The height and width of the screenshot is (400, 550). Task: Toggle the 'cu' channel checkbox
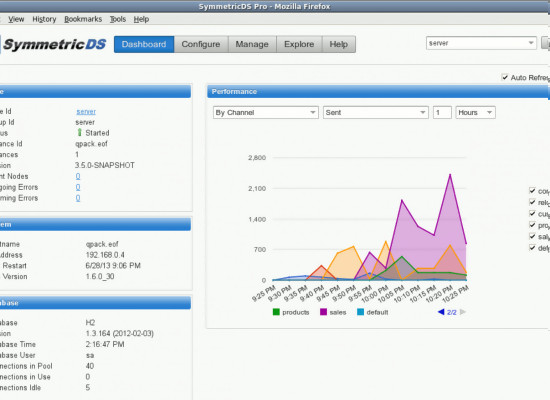coord(532,213)
